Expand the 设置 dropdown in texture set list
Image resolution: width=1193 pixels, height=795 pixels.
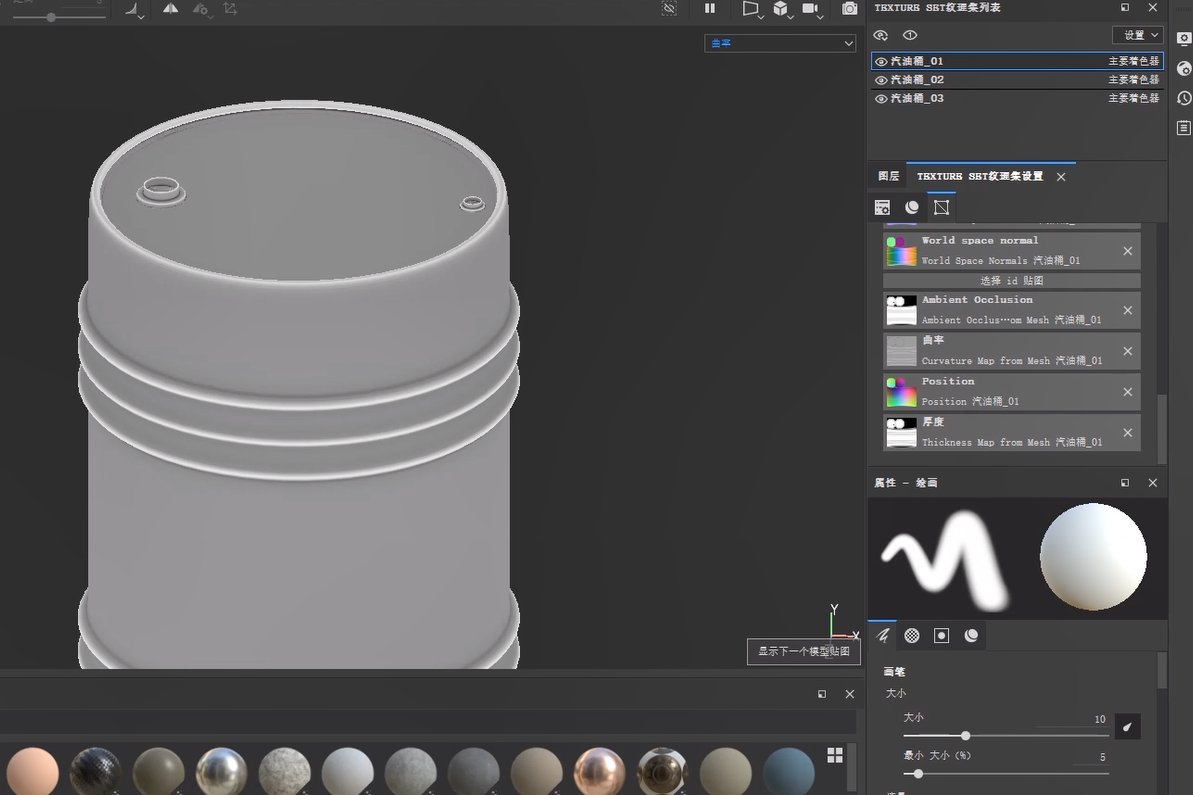[1138, 35]
